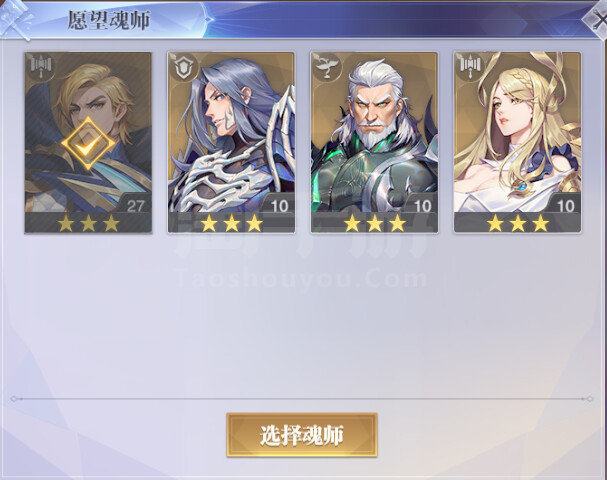Click the attack class icon on blonde woman card
The width and height of the screenshot is (607, 480).
(x=469, y=66)
